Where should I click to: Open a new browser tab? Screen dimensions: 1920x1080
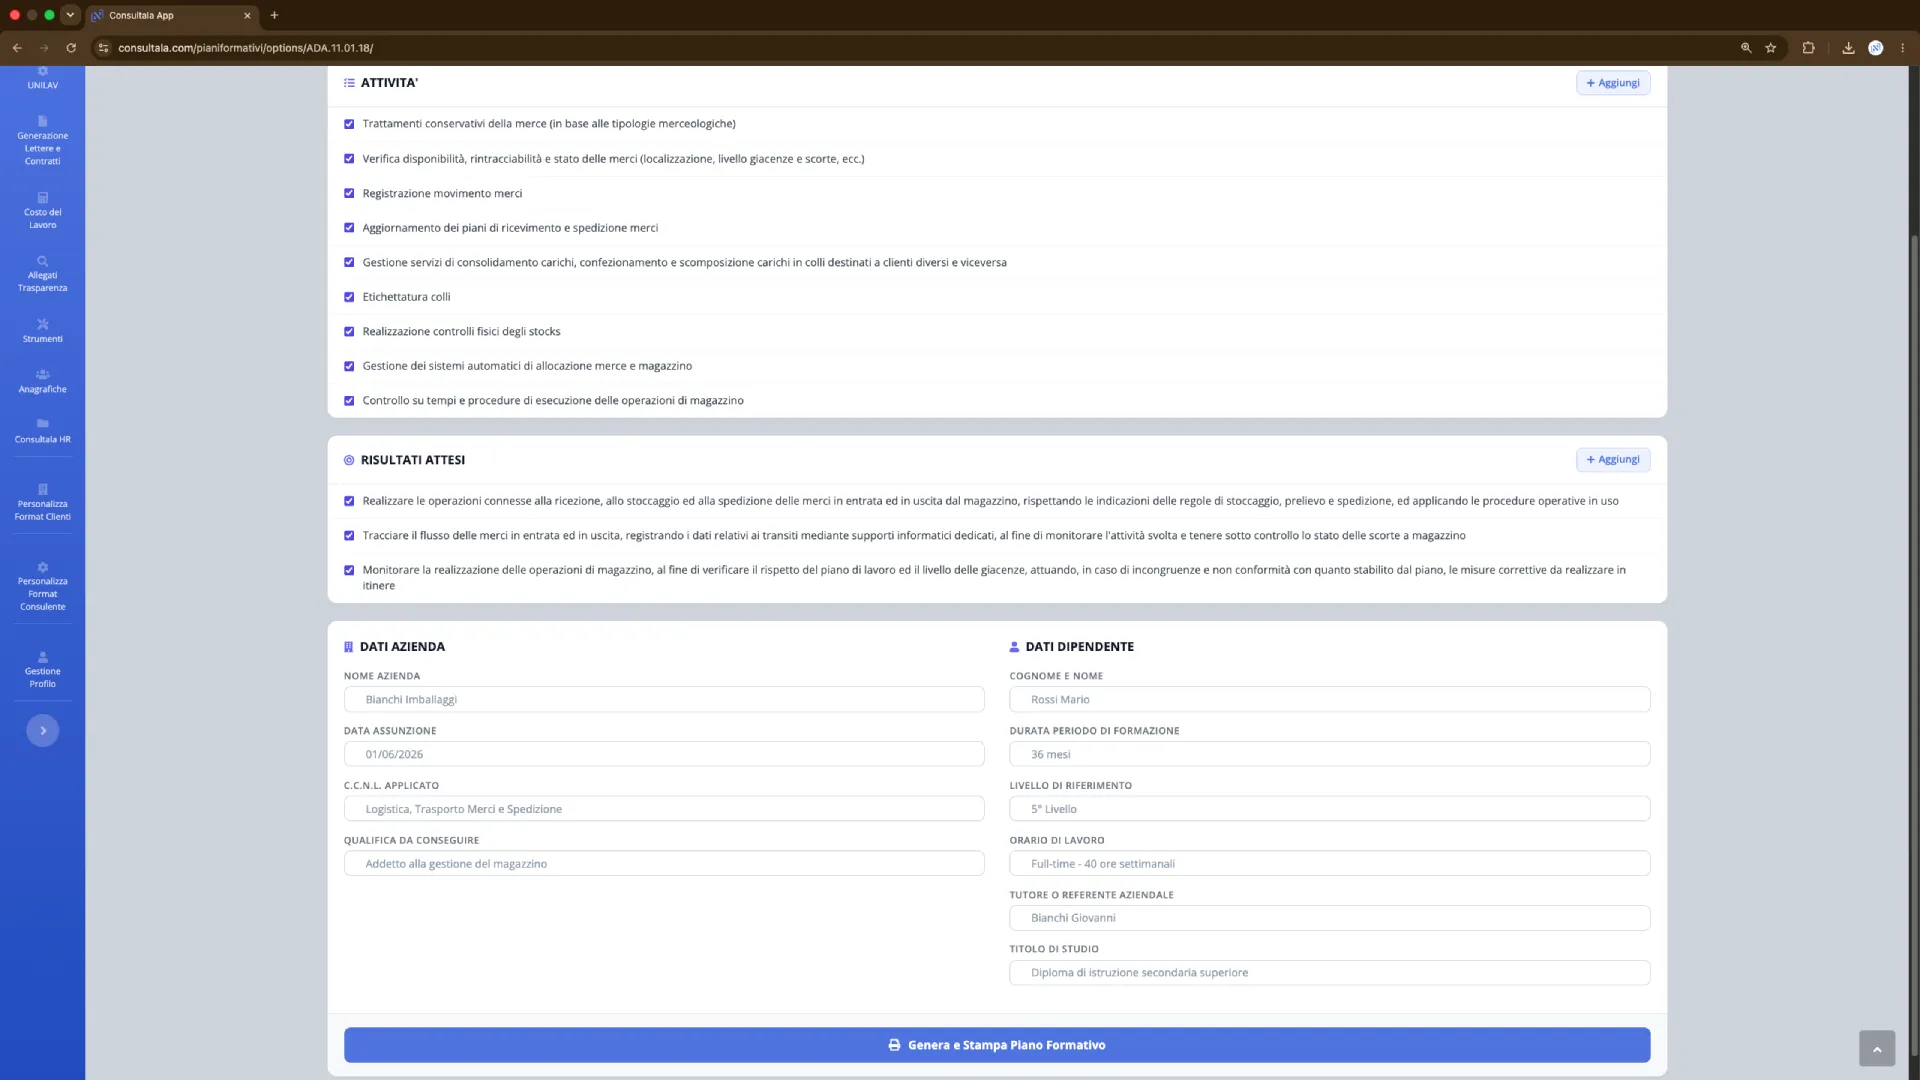tap(274, 15)
